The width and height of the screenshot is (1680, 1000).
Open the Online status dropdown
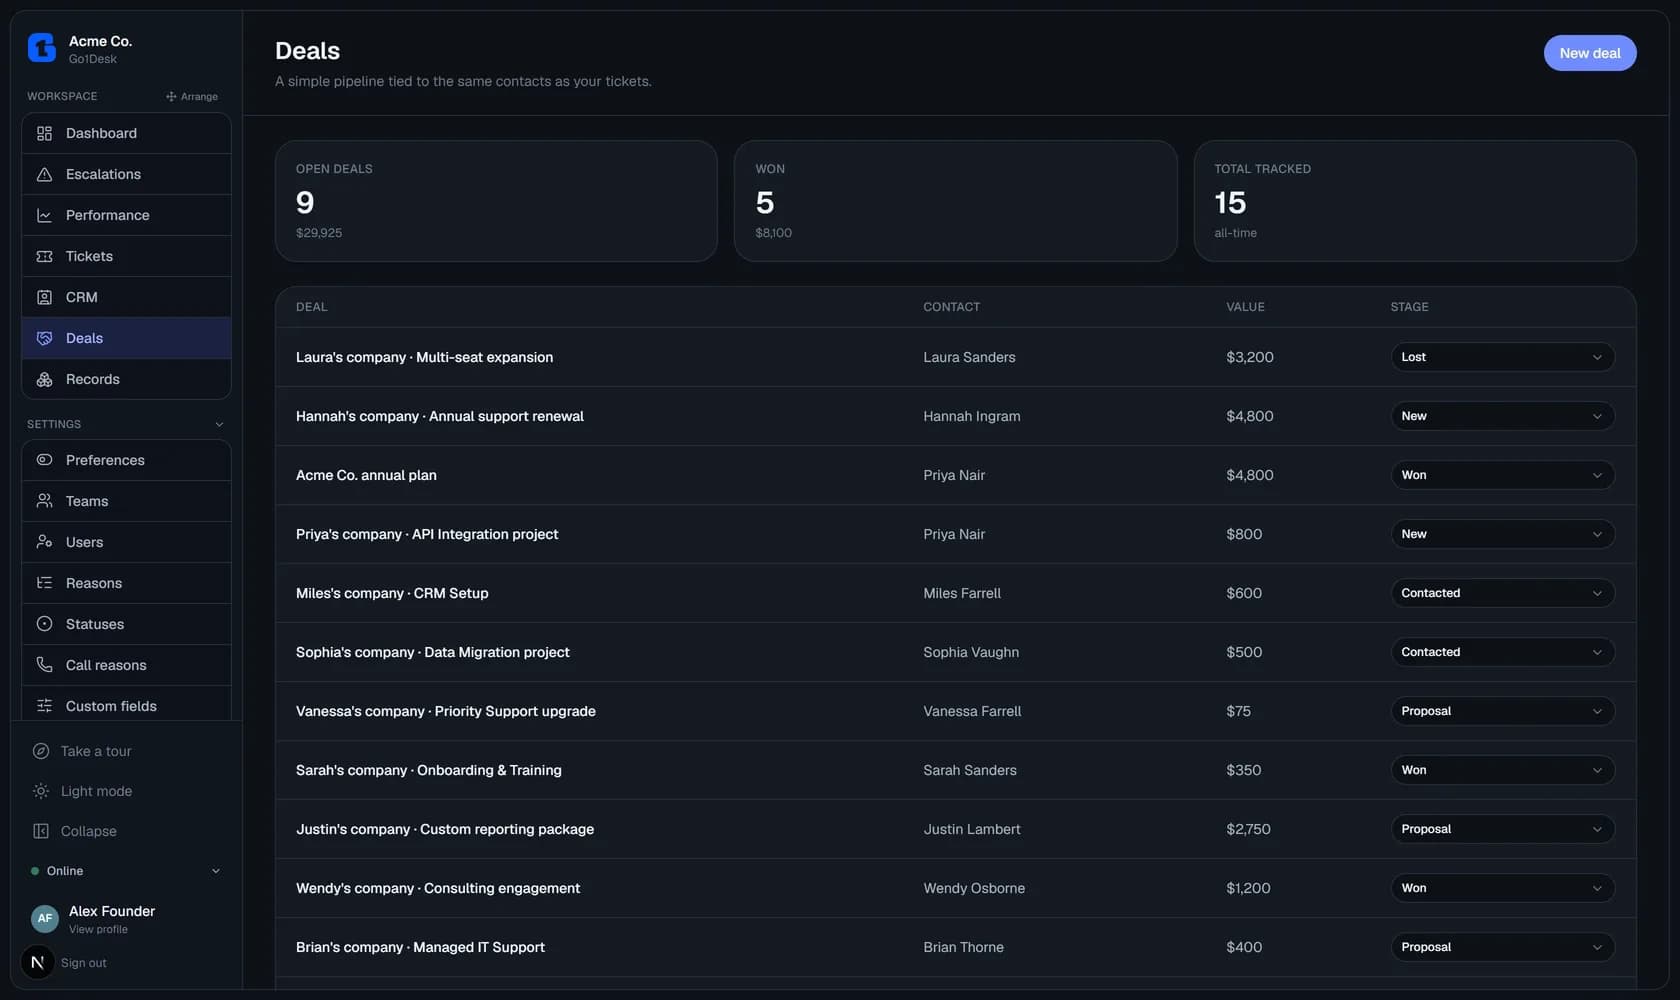(x=126, y=871)
